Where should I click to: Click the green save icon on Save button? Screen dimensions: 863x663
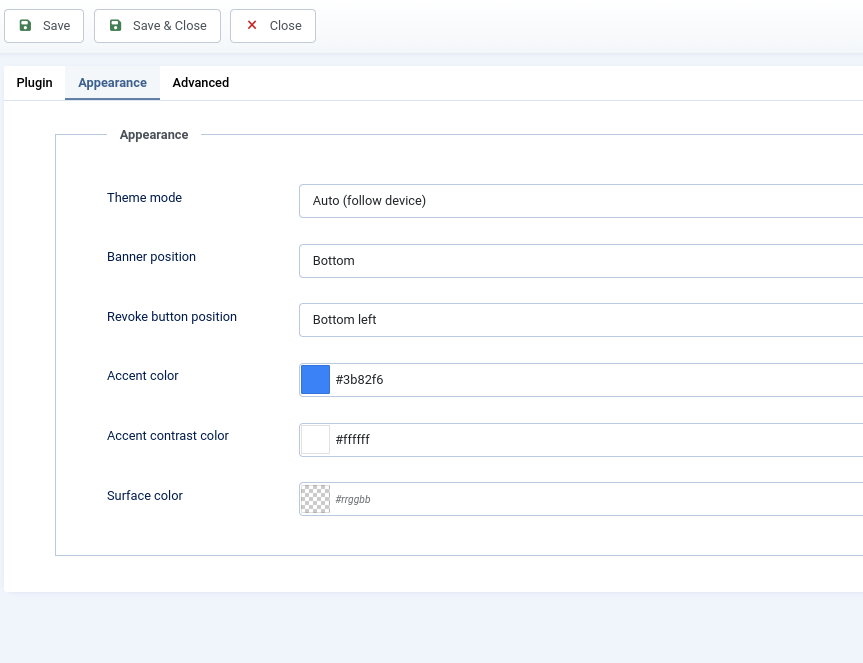(x=23, y=26)
